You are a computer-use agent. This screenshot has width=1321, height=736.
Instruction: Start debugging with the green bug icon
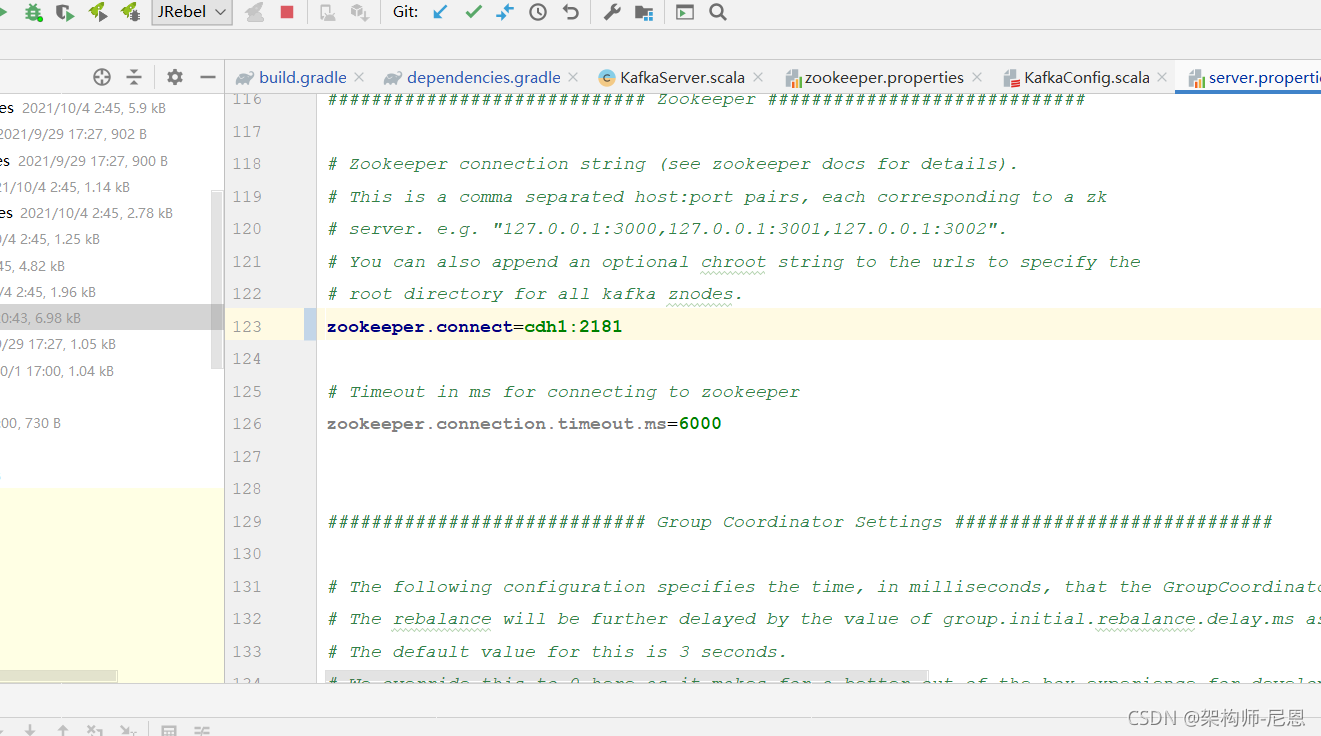pyautogui.click(x=33, y=12)
